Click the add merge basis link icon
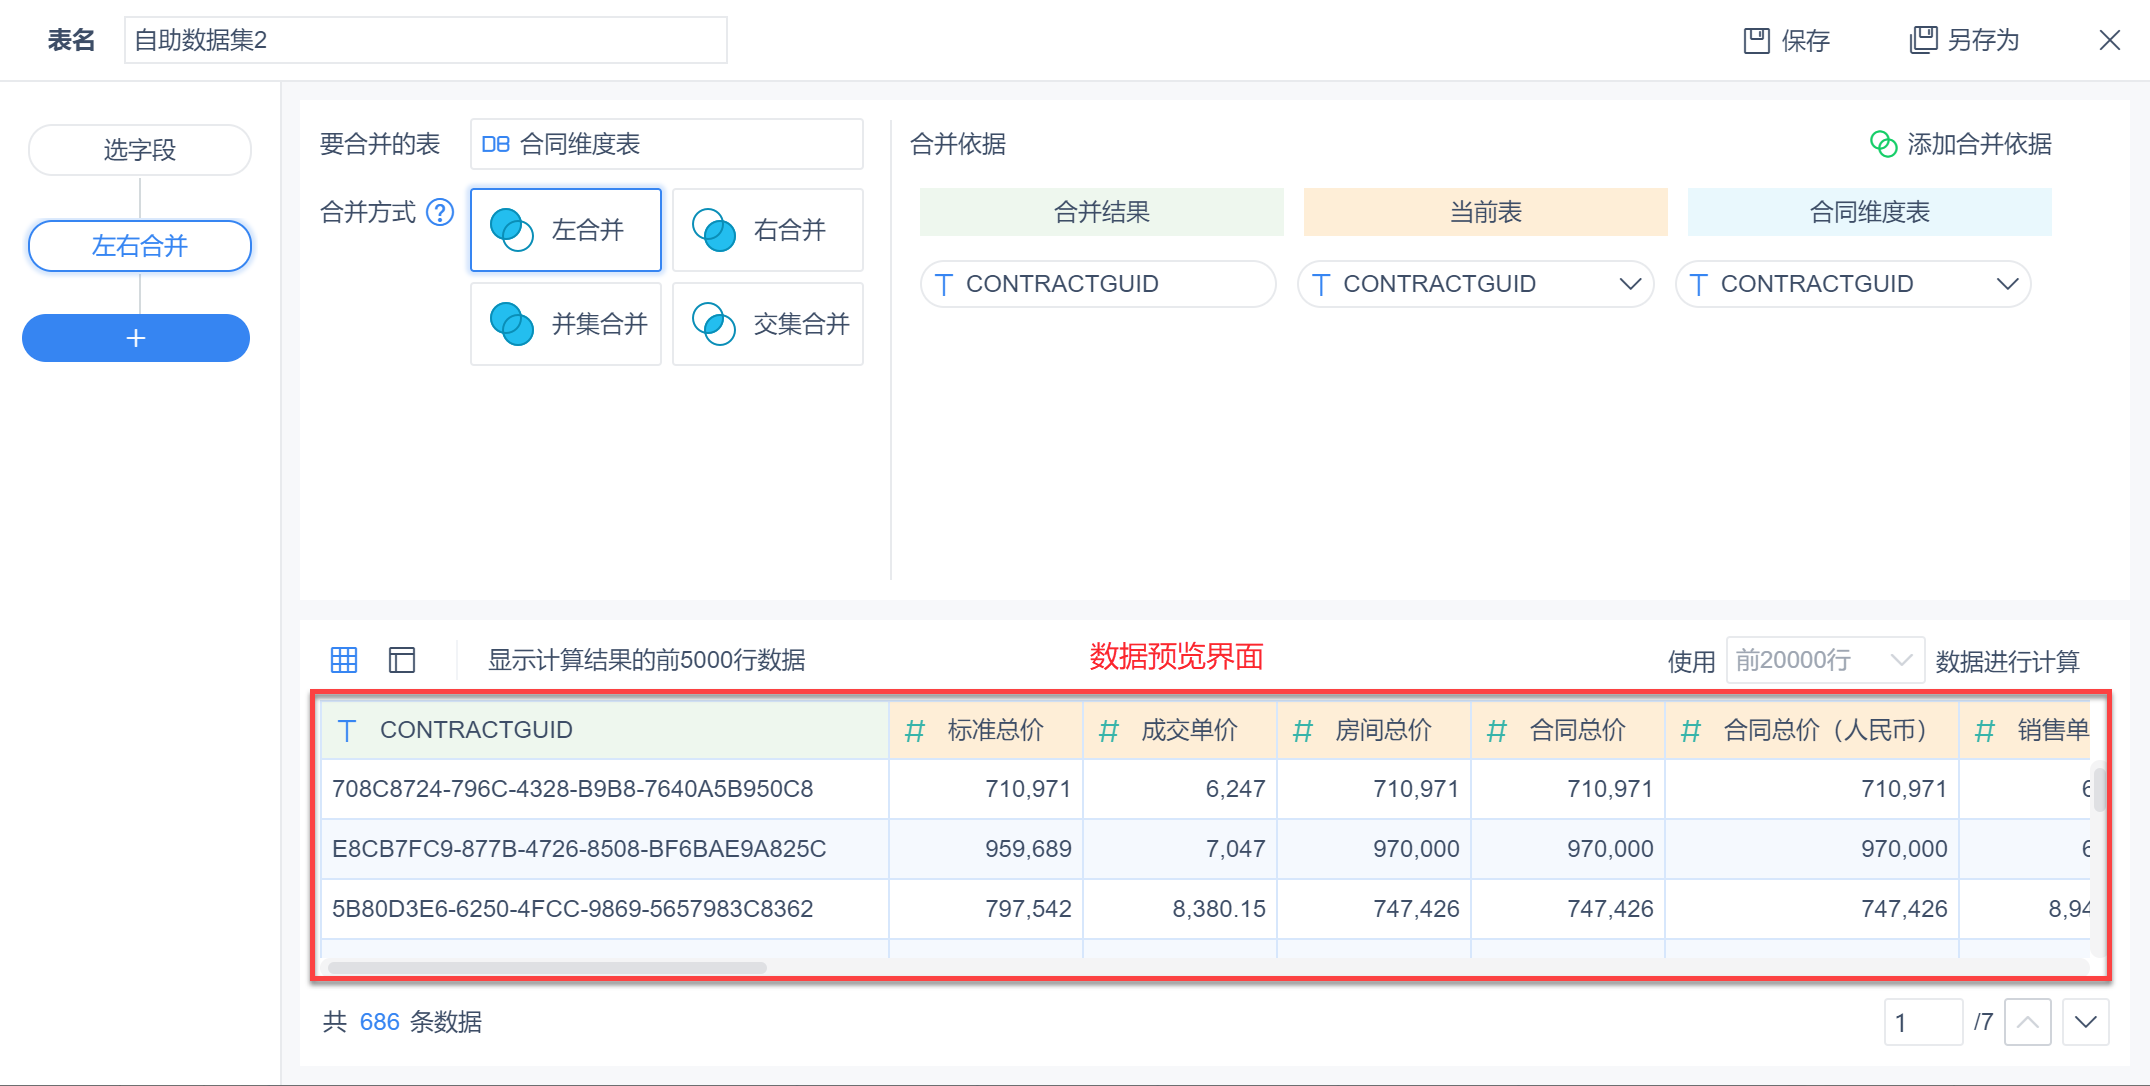This screenshot has width=2150, height=1086. pos(1883,144)
